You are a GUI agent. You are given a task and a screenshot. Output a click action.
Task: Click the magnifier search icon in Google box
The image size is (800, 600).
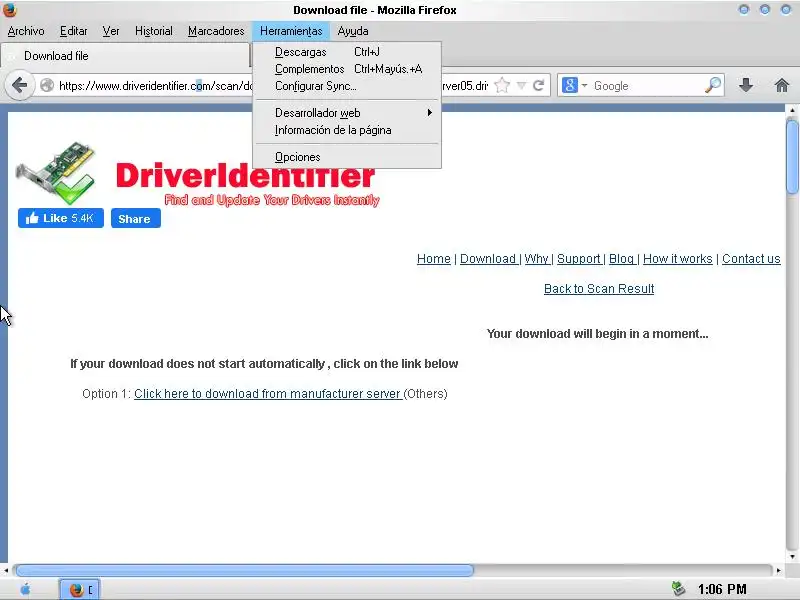click(x=713, y=85)
